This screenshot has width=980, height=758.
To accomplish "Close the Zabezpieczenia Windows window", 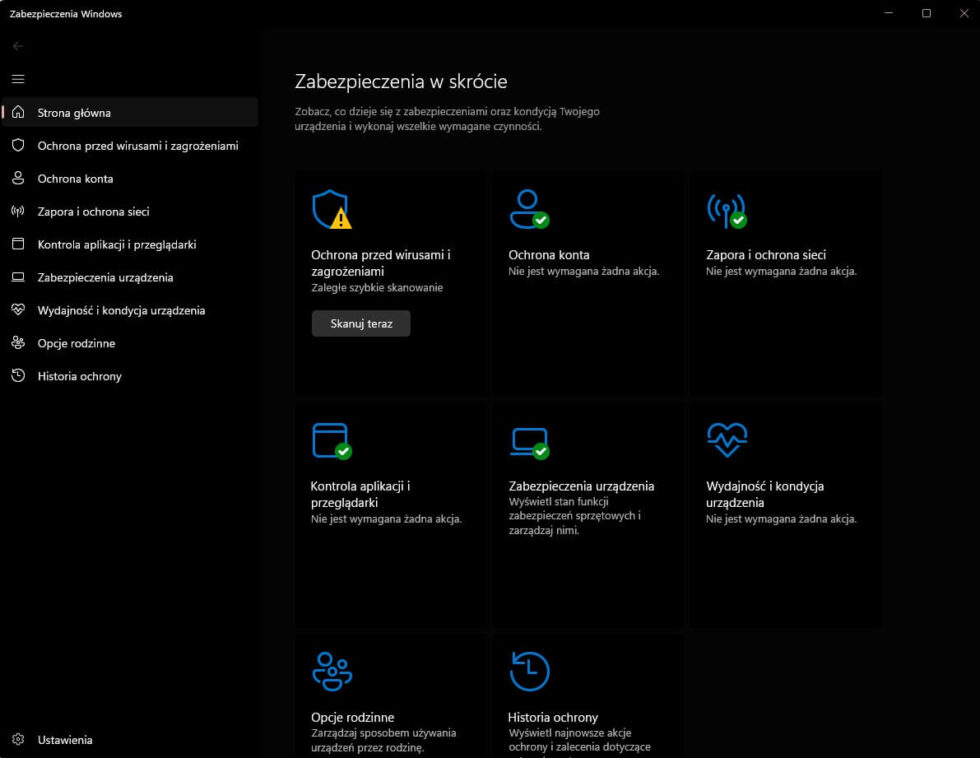I will click(x=964, y=13).
